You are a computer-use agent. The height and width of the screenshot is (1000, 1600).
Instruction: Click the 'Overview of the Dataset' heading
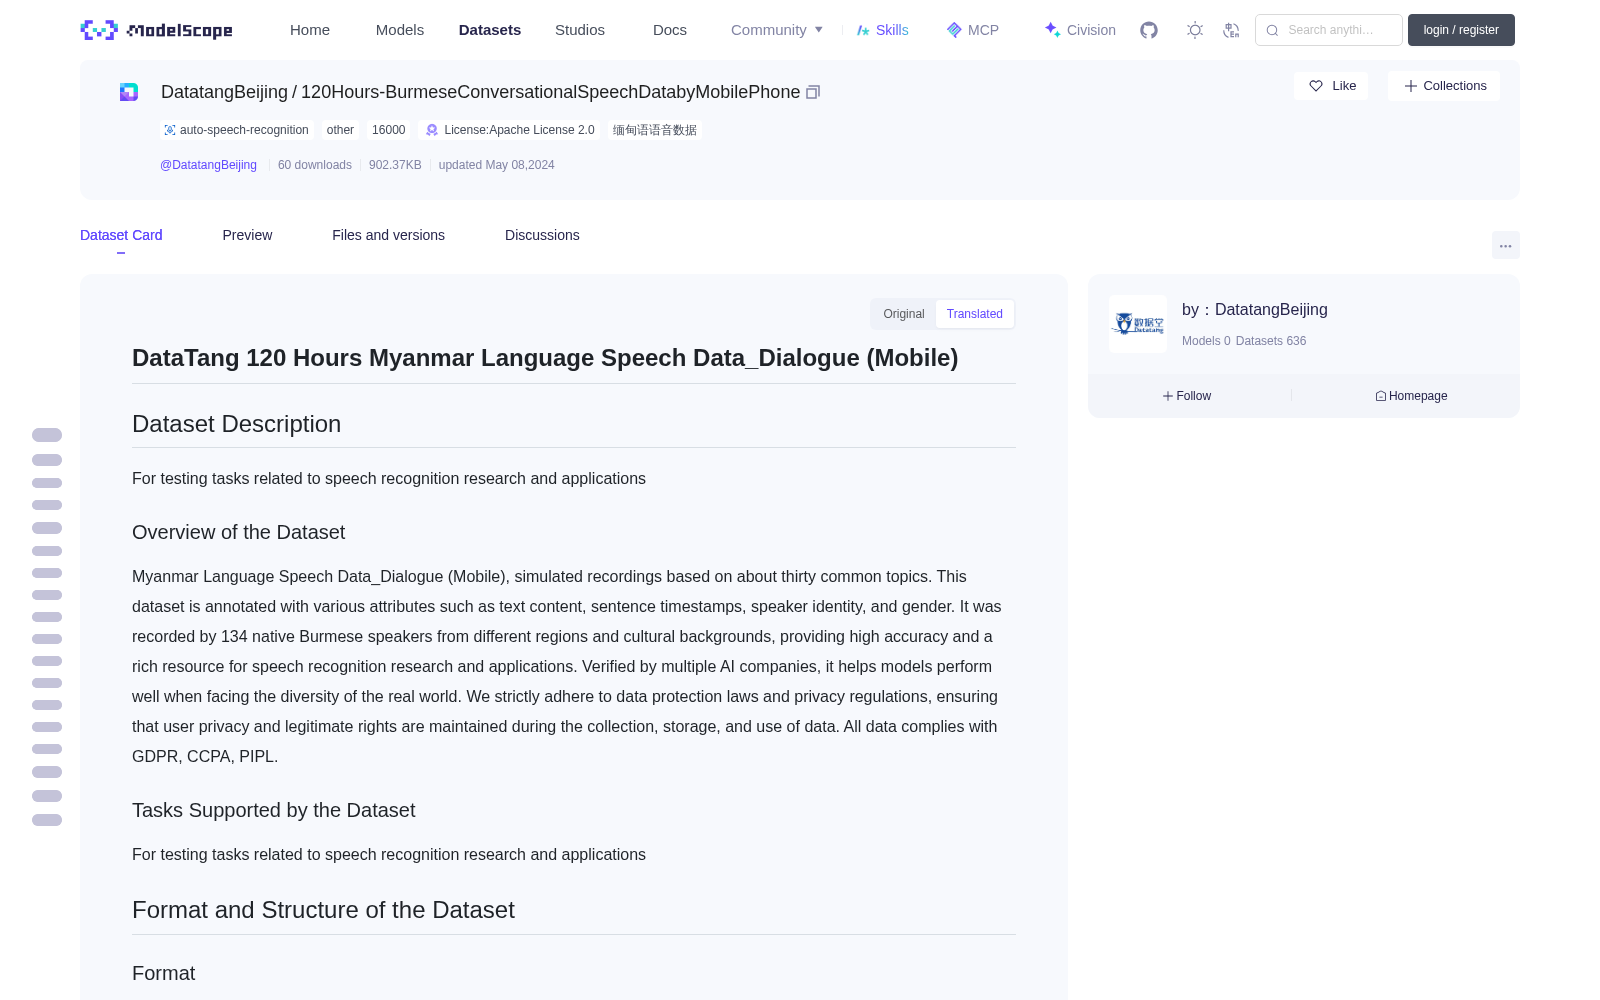[238, 533]
